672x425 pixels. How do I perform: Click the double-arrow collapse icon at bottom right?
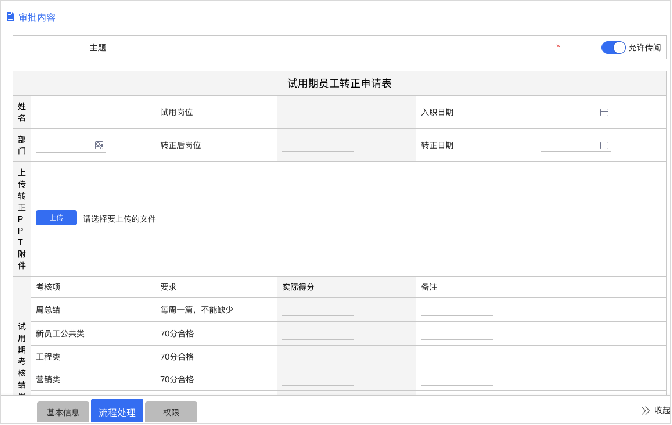(x=645, y=410)
